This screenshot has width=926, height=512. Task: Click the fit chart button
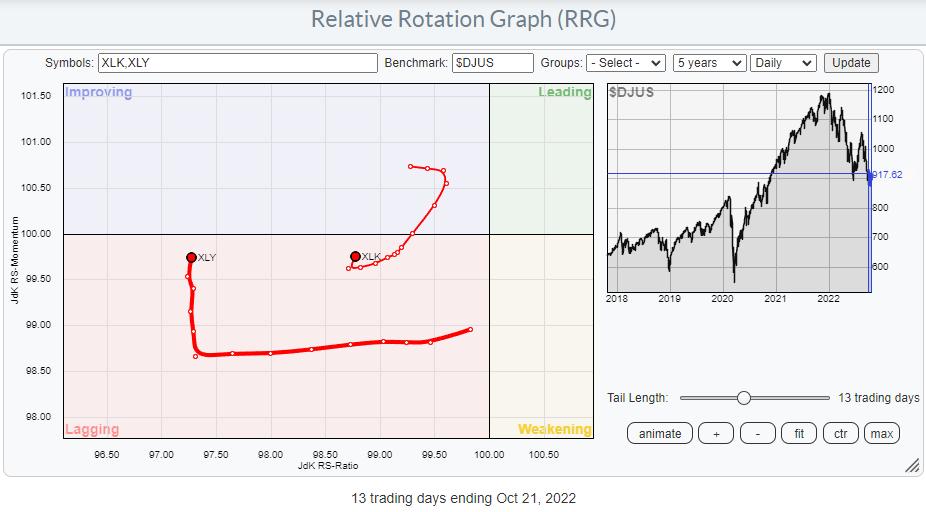799,433
